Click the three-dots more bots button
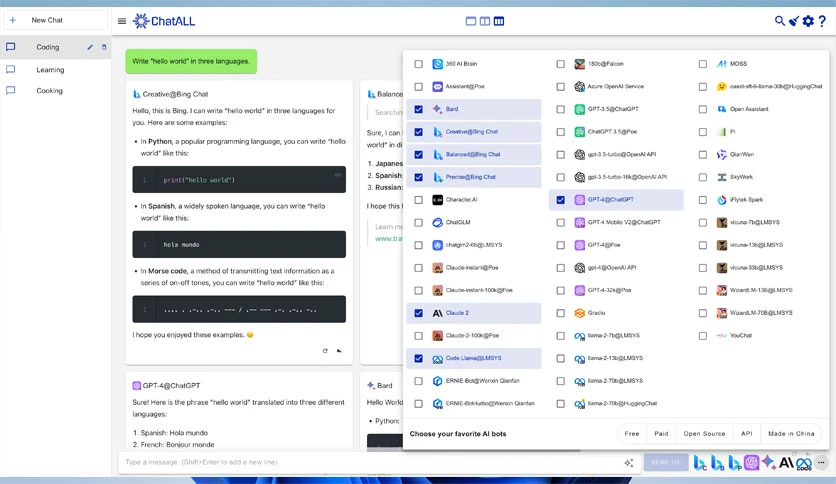The image size is (836, 484). click(x=821, y=462)
